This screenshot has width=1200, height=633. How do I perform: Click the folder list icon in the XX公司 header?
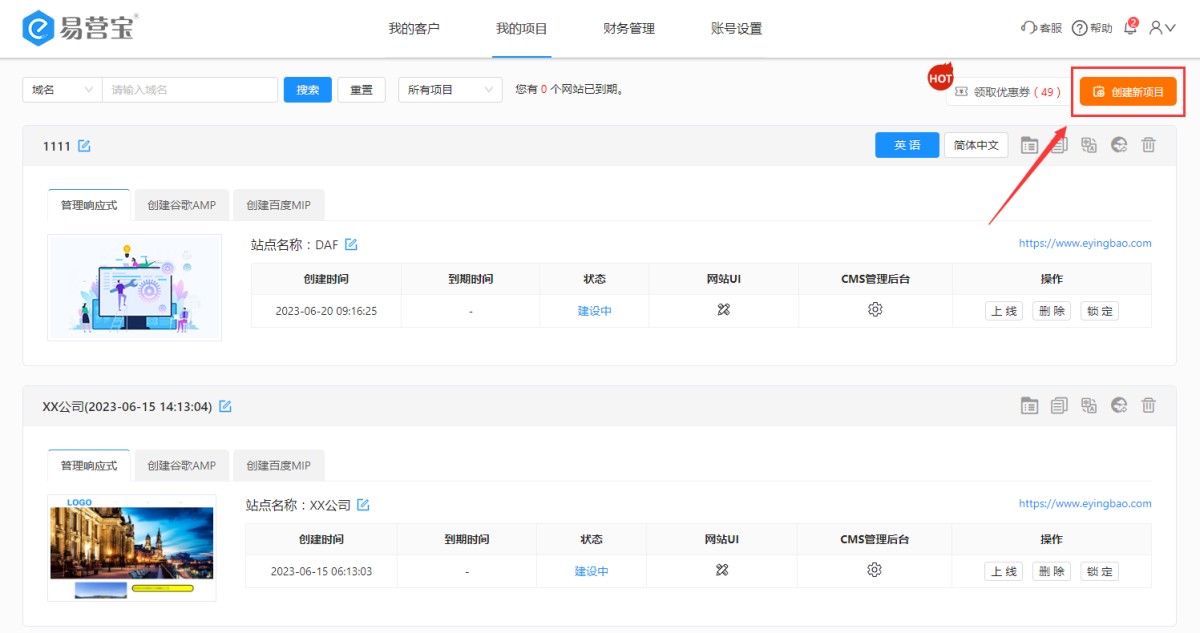(1029, 405)
